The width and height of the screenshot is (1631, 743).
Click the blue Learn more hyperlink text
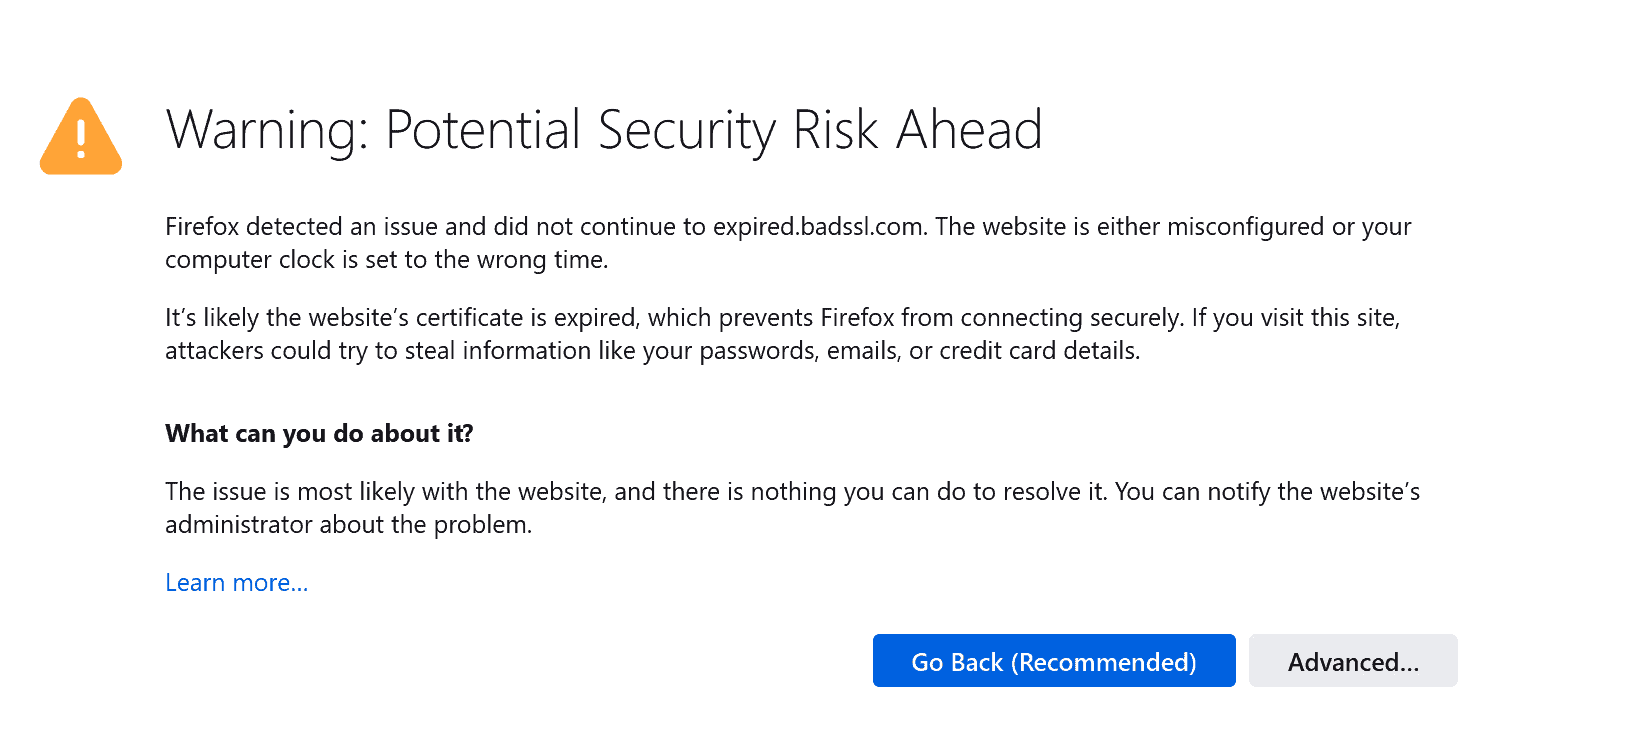236,582
